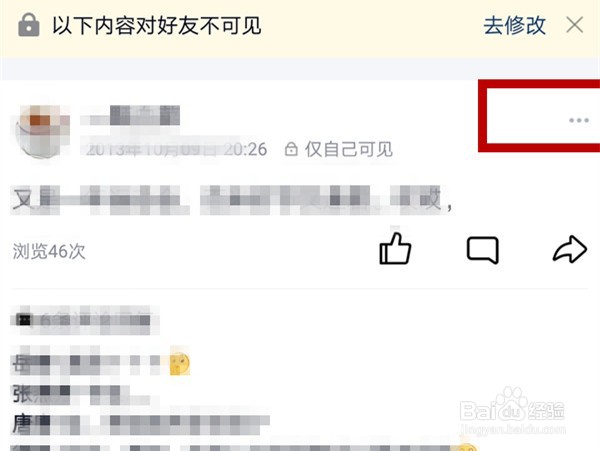Tap the blurred username next to avatar
This screenshot has width=600, height=451.
click(130, 116)
